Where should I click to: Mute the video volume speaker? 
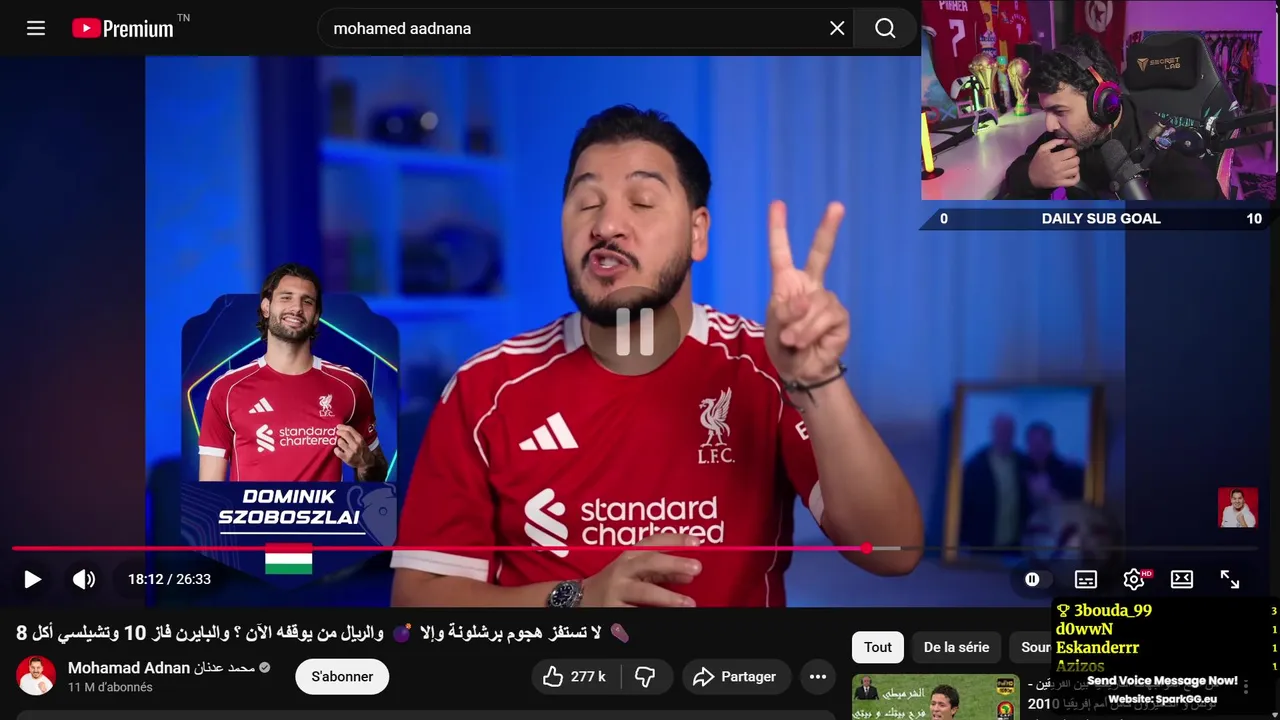tap(84, 579)
